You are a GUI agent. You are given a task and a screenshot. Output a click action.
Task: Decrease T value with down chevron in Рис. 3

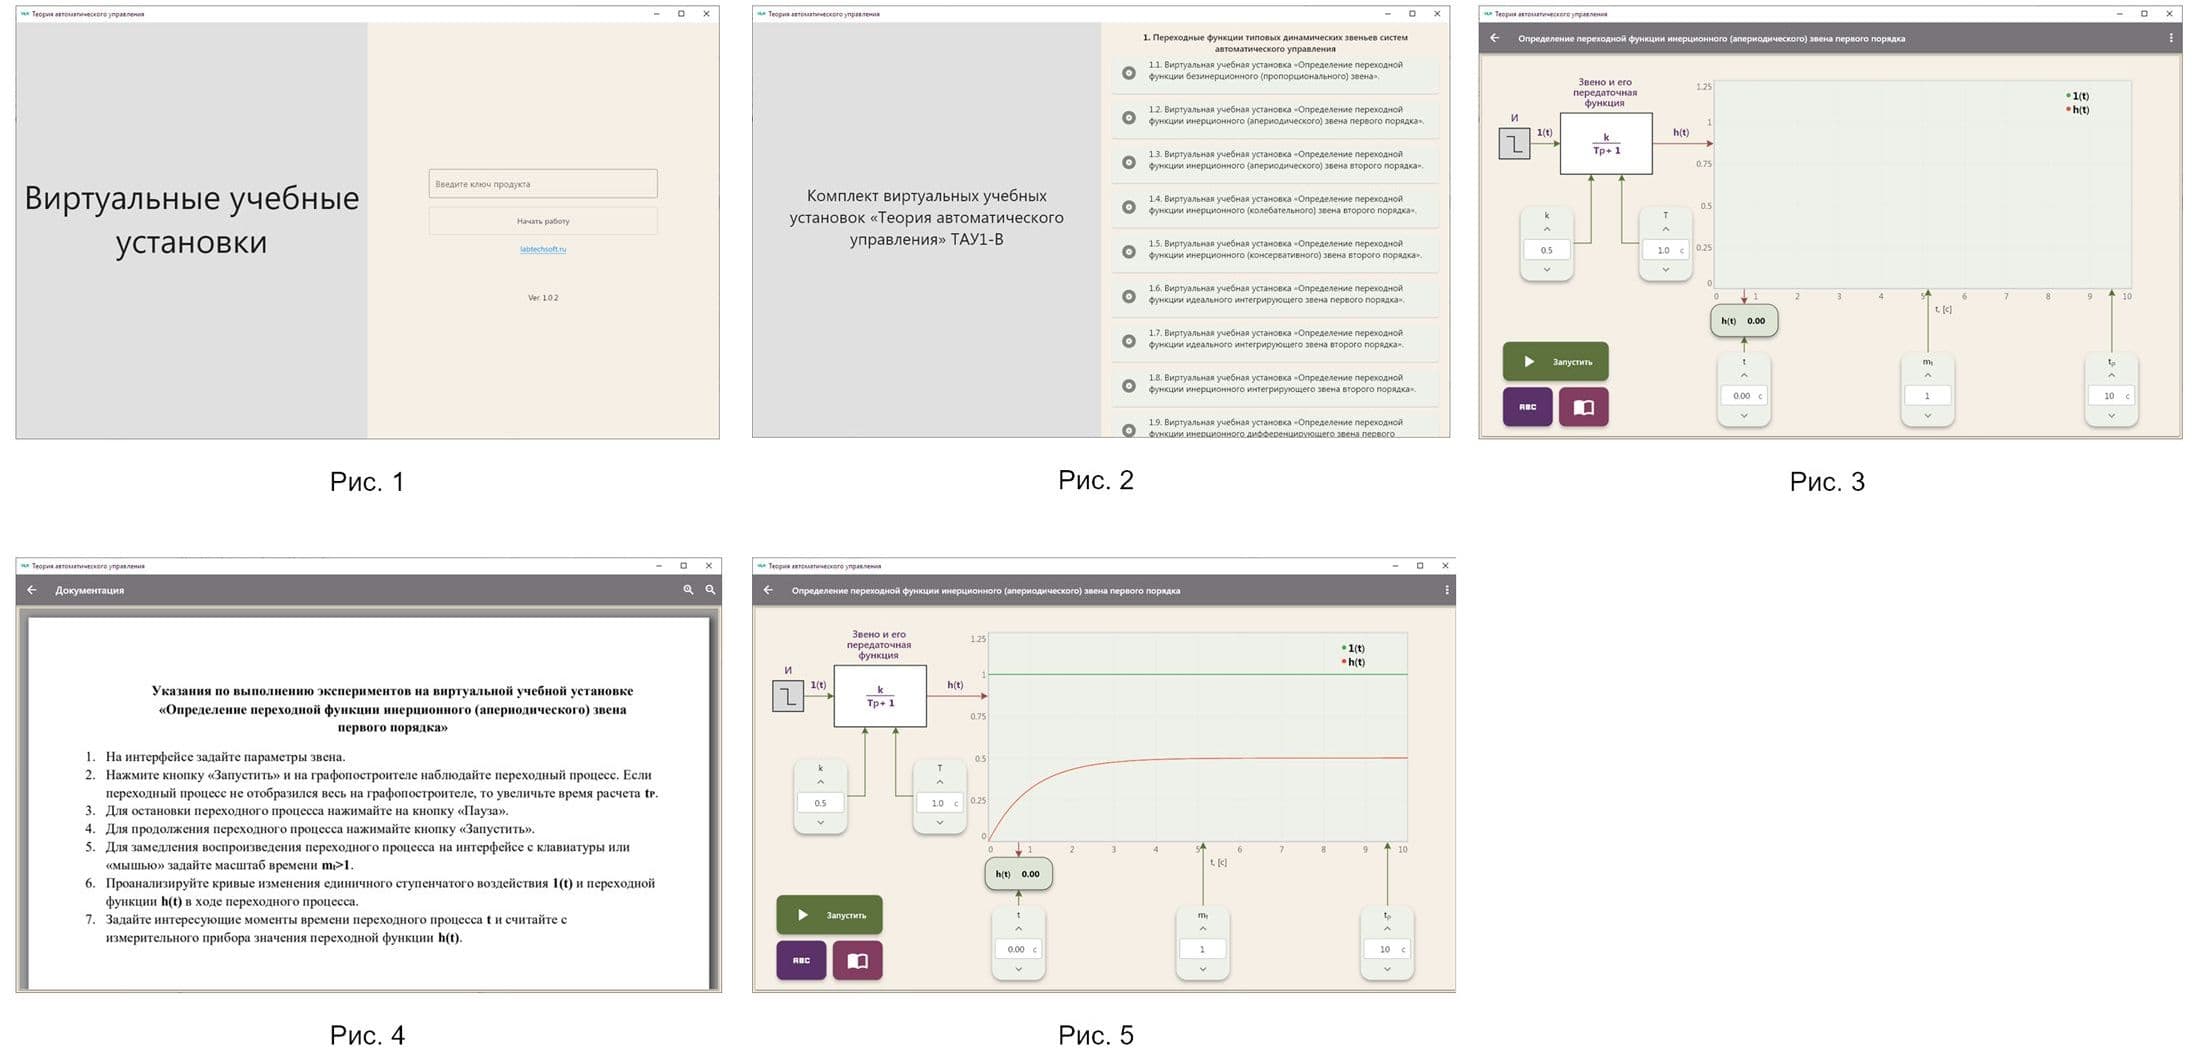tap(1665, 269)
